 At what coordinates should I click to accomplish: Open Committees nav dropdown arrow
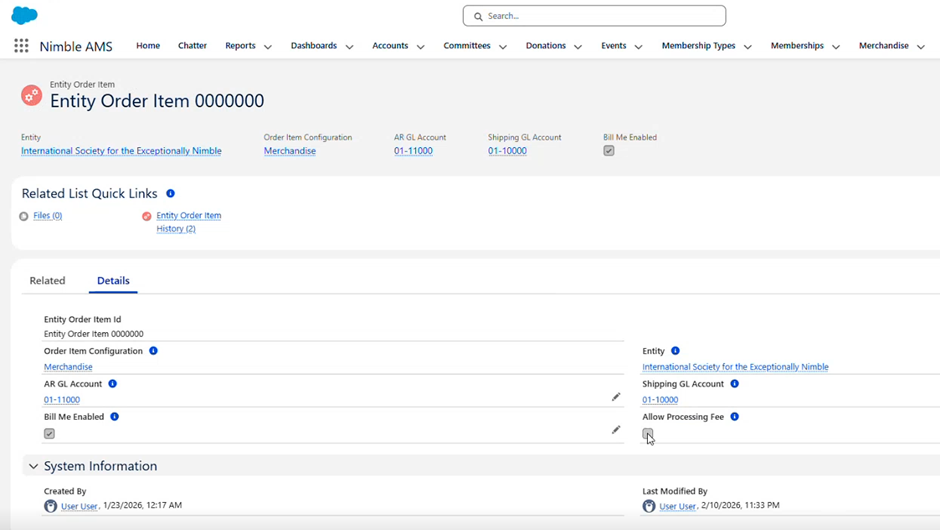502,46
